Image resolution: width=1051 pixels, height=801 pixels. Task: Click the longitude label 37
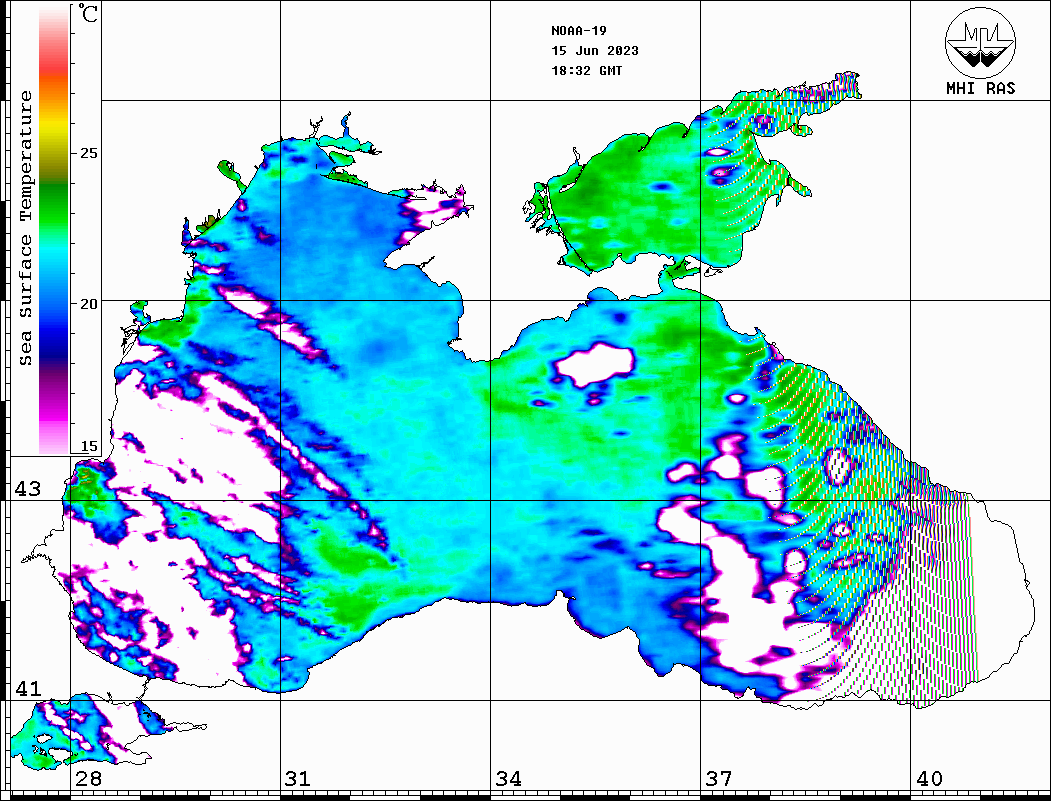[x=718, y=778]
